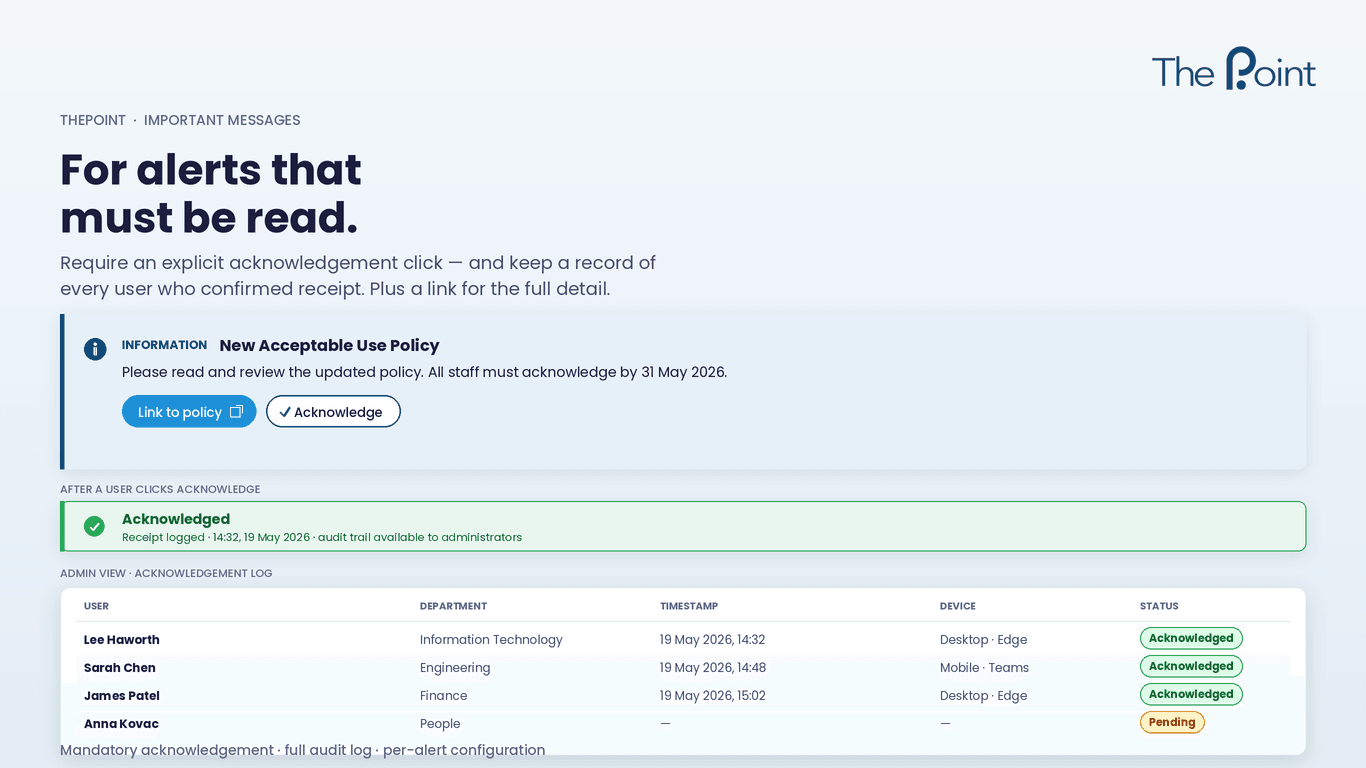Click the 'Mandatory acknowledgement · full audit log' footer
1366x768 pixels.
(x=303, y=750)
